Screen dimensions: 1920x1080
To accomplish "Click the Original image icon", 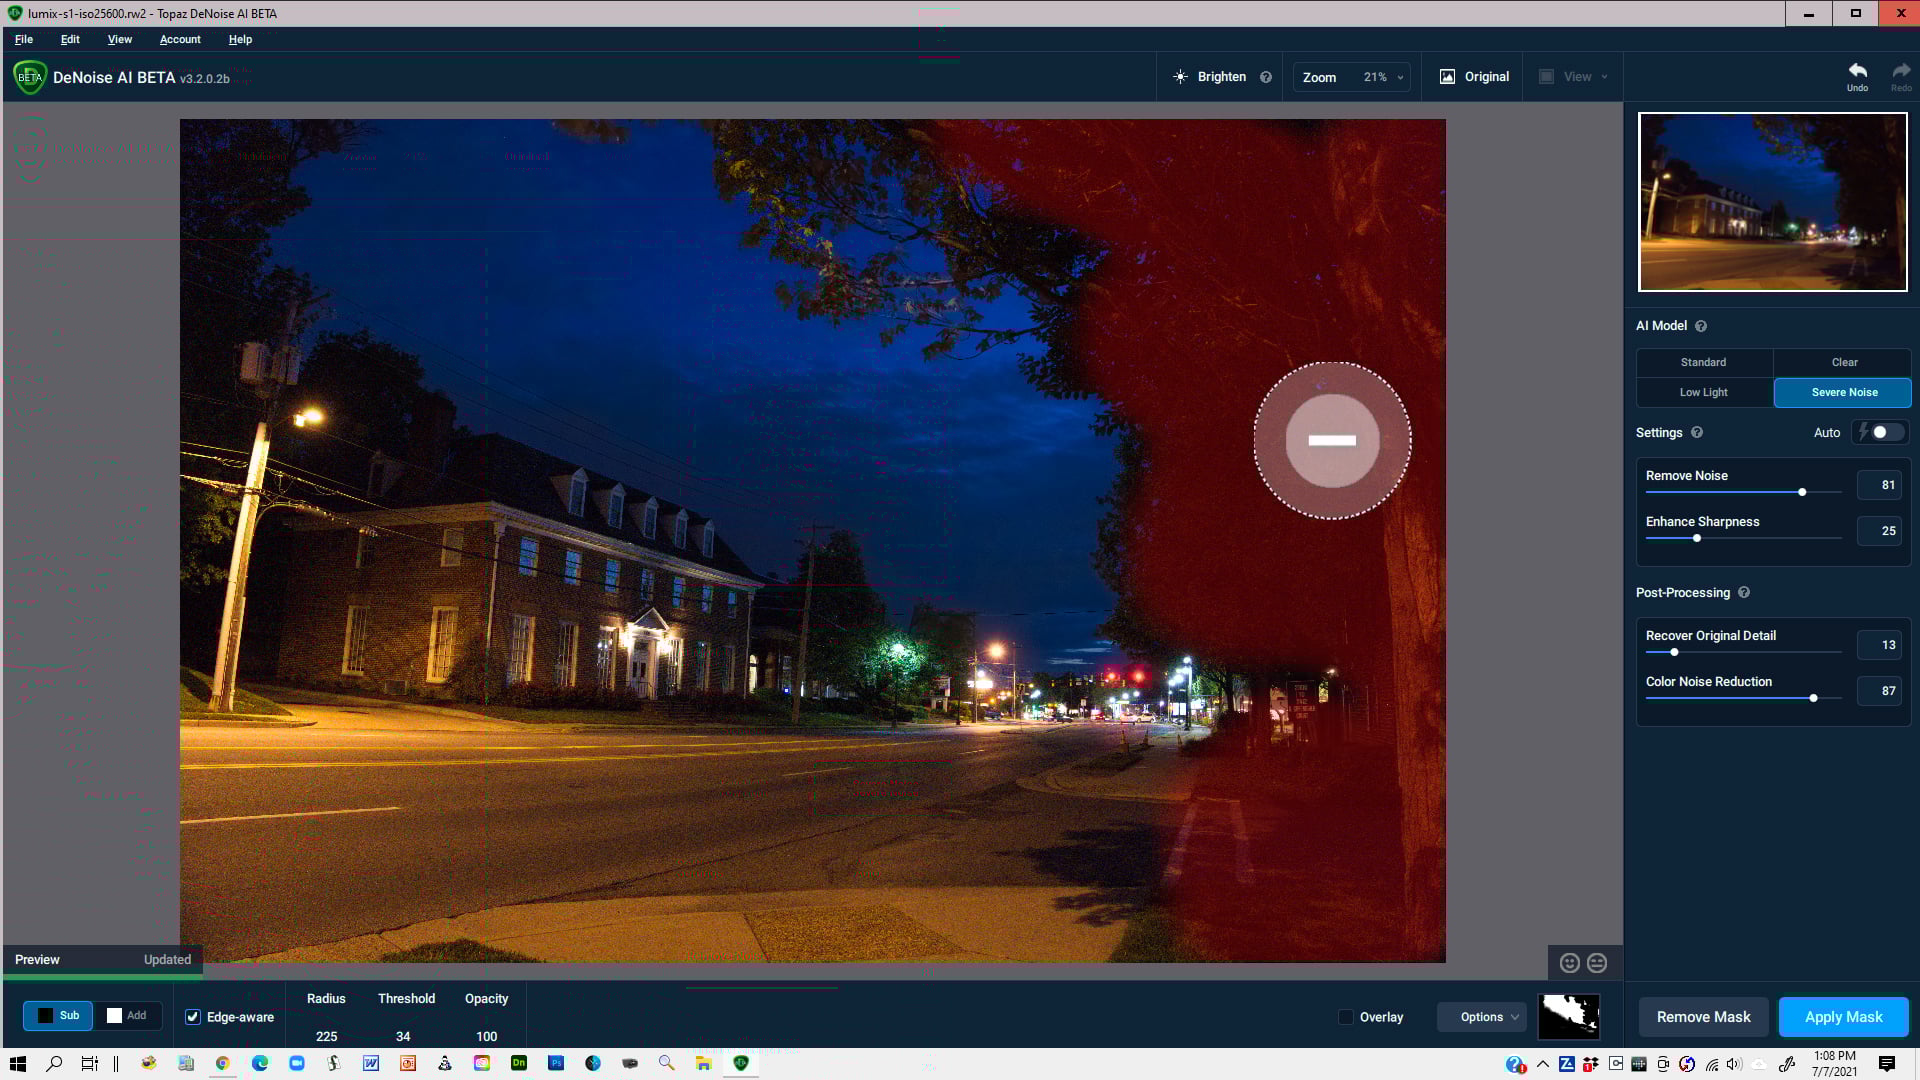I will point(1447,77).
